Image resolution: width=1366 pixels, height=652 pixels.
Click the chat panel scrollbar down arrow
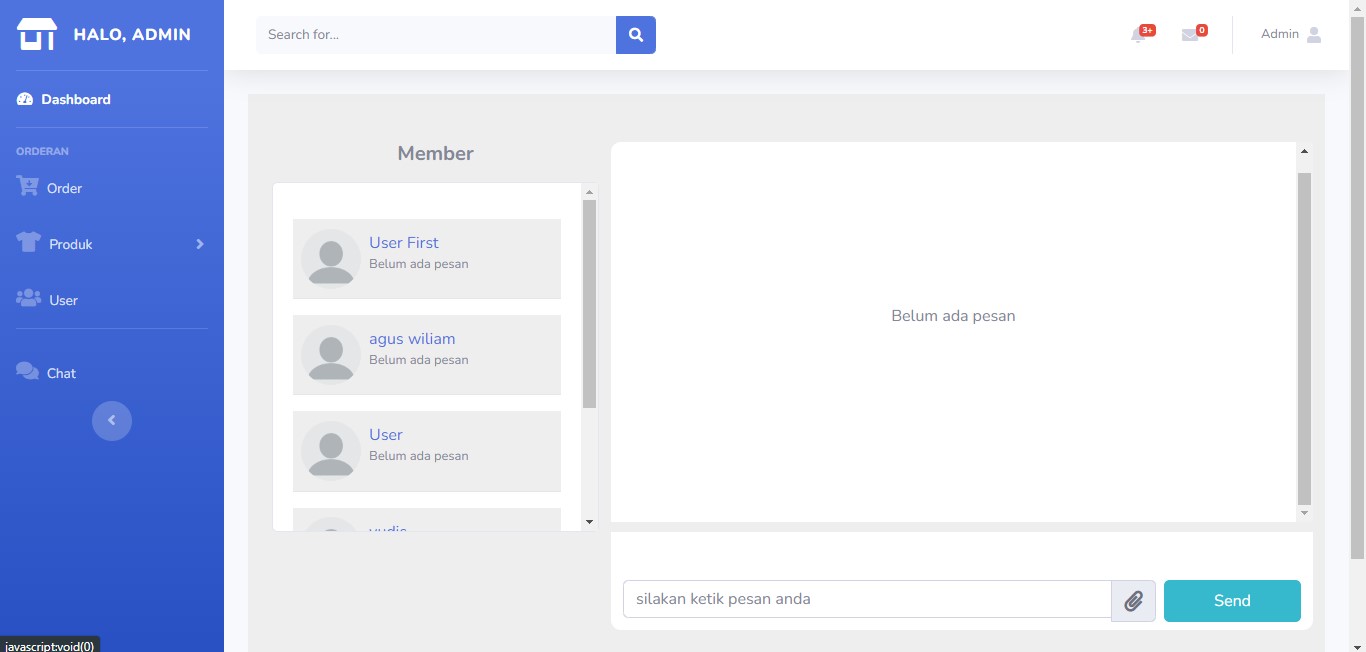pyautogui.click(x=1304, y=513)
